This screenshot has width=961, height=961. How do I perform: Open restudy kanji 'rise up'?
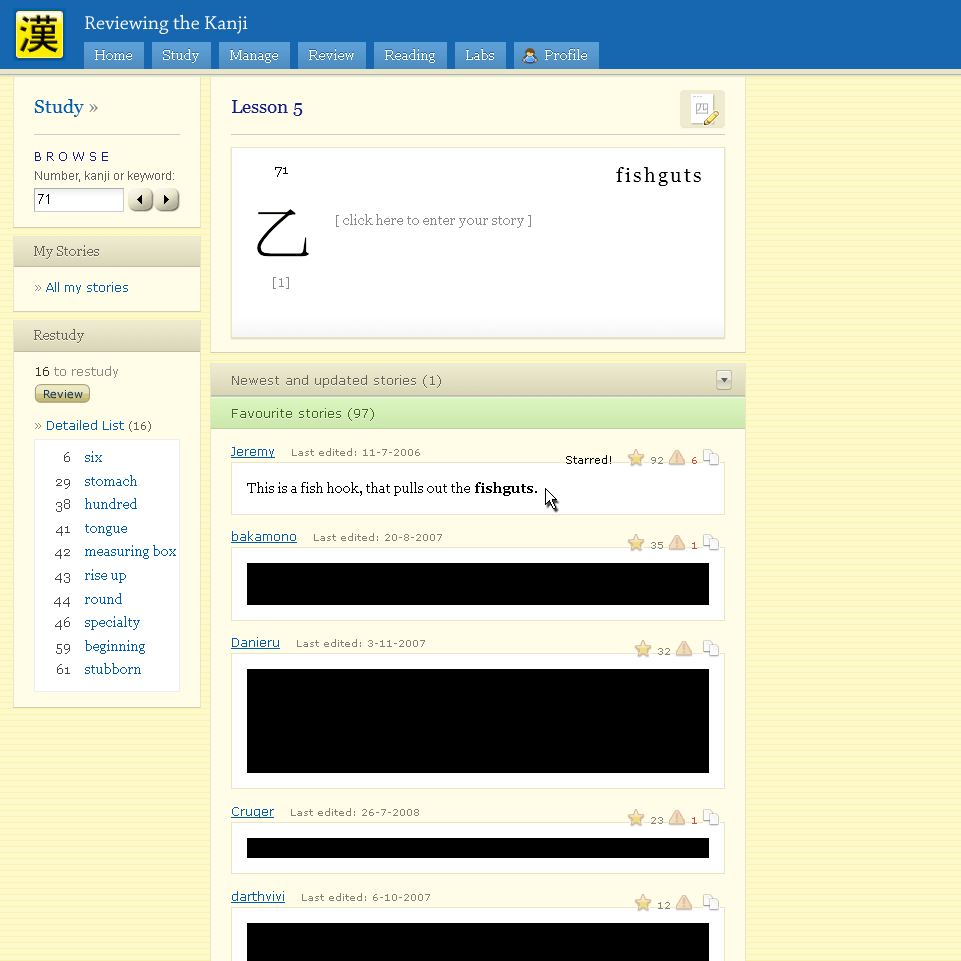(105, 575)
